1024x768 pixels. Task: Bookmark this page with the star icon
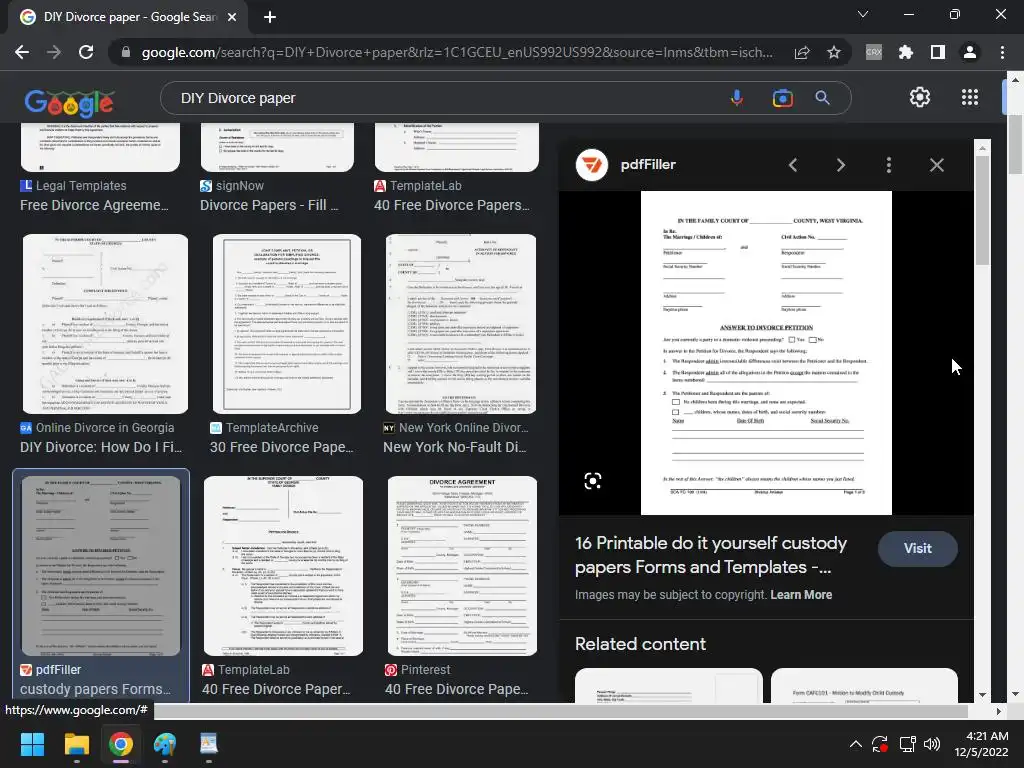pyautogui.click(x=834, y=52)
